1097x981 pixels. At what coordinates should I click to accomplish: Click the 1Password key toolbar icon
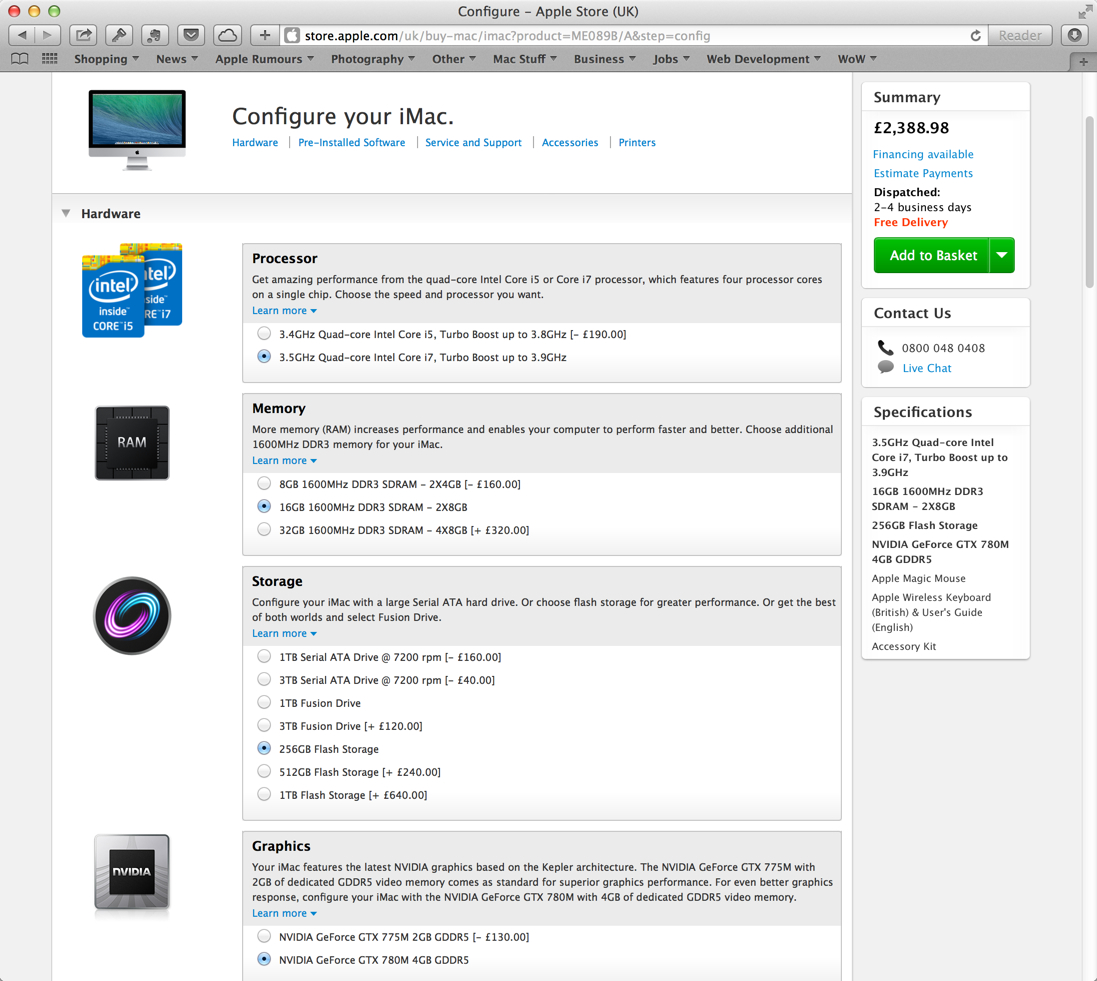tap(119, 35)
